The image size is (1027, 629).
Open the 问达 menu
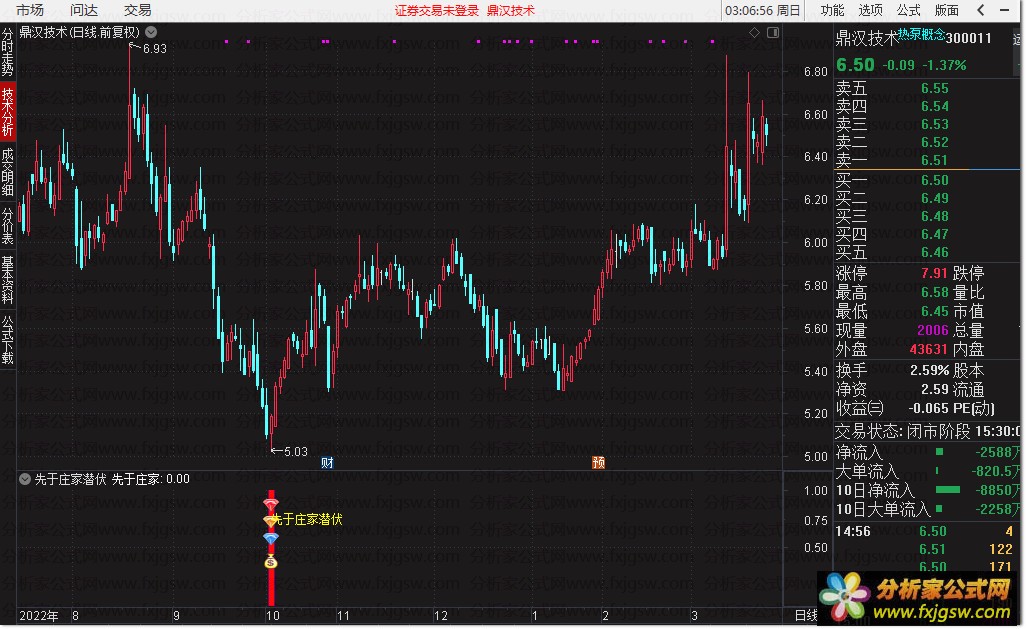click(x=83, y=10)
